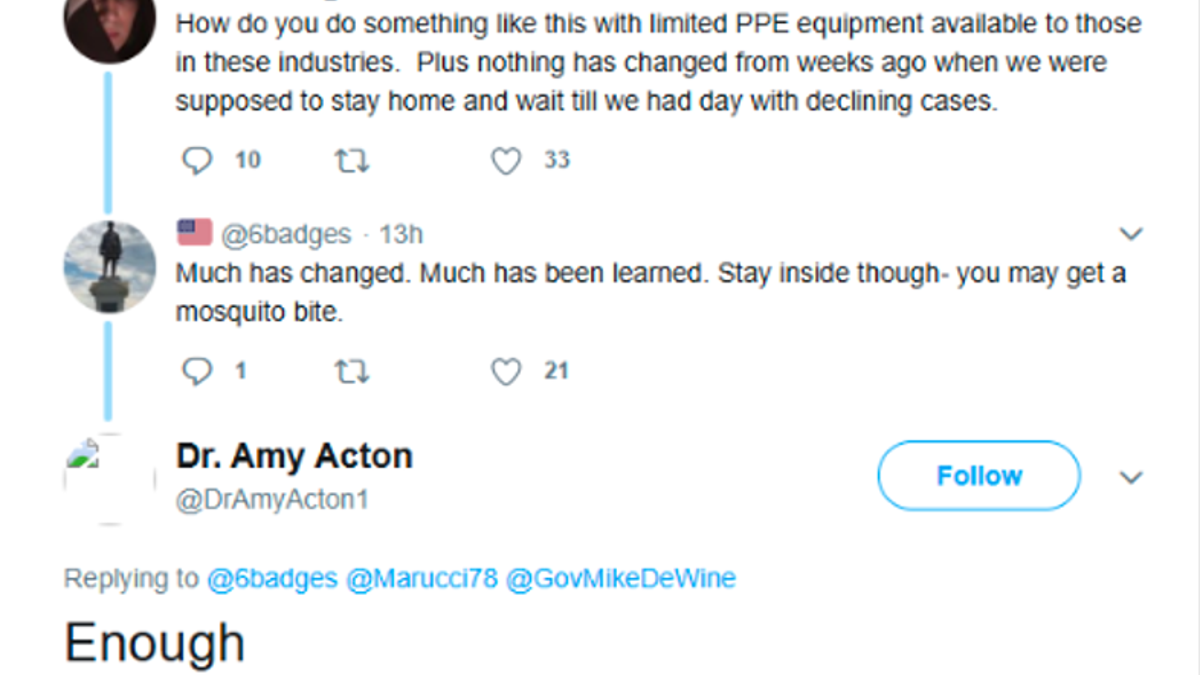The height and width of the screenshot is (675, 1200).
Task: Open the options menu on @6badges tweet
Action: 1132,232
